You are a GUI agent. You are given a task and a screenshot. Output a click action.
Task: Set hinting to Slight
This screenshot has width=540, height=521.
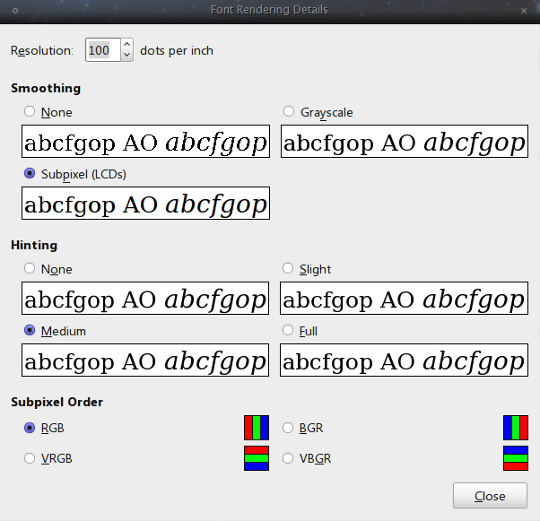(x=288, y=268)
